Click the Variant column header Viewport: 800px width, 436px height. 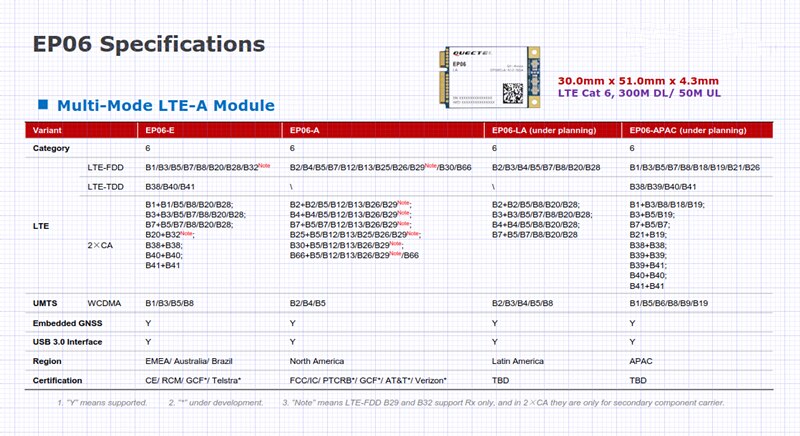[x=47, y=131]
